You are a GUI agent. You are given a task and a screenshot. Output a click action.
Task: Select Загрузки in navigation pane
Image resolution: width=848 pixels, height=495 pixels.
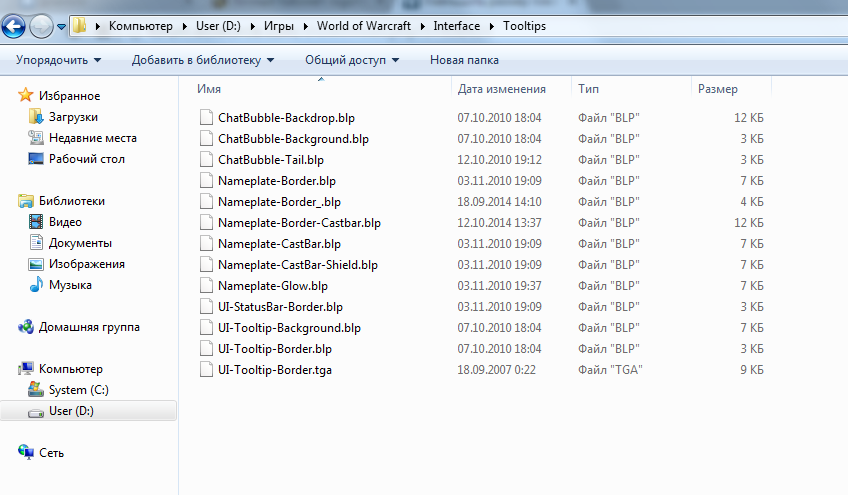pyautogui.click(x=73, y=117)
